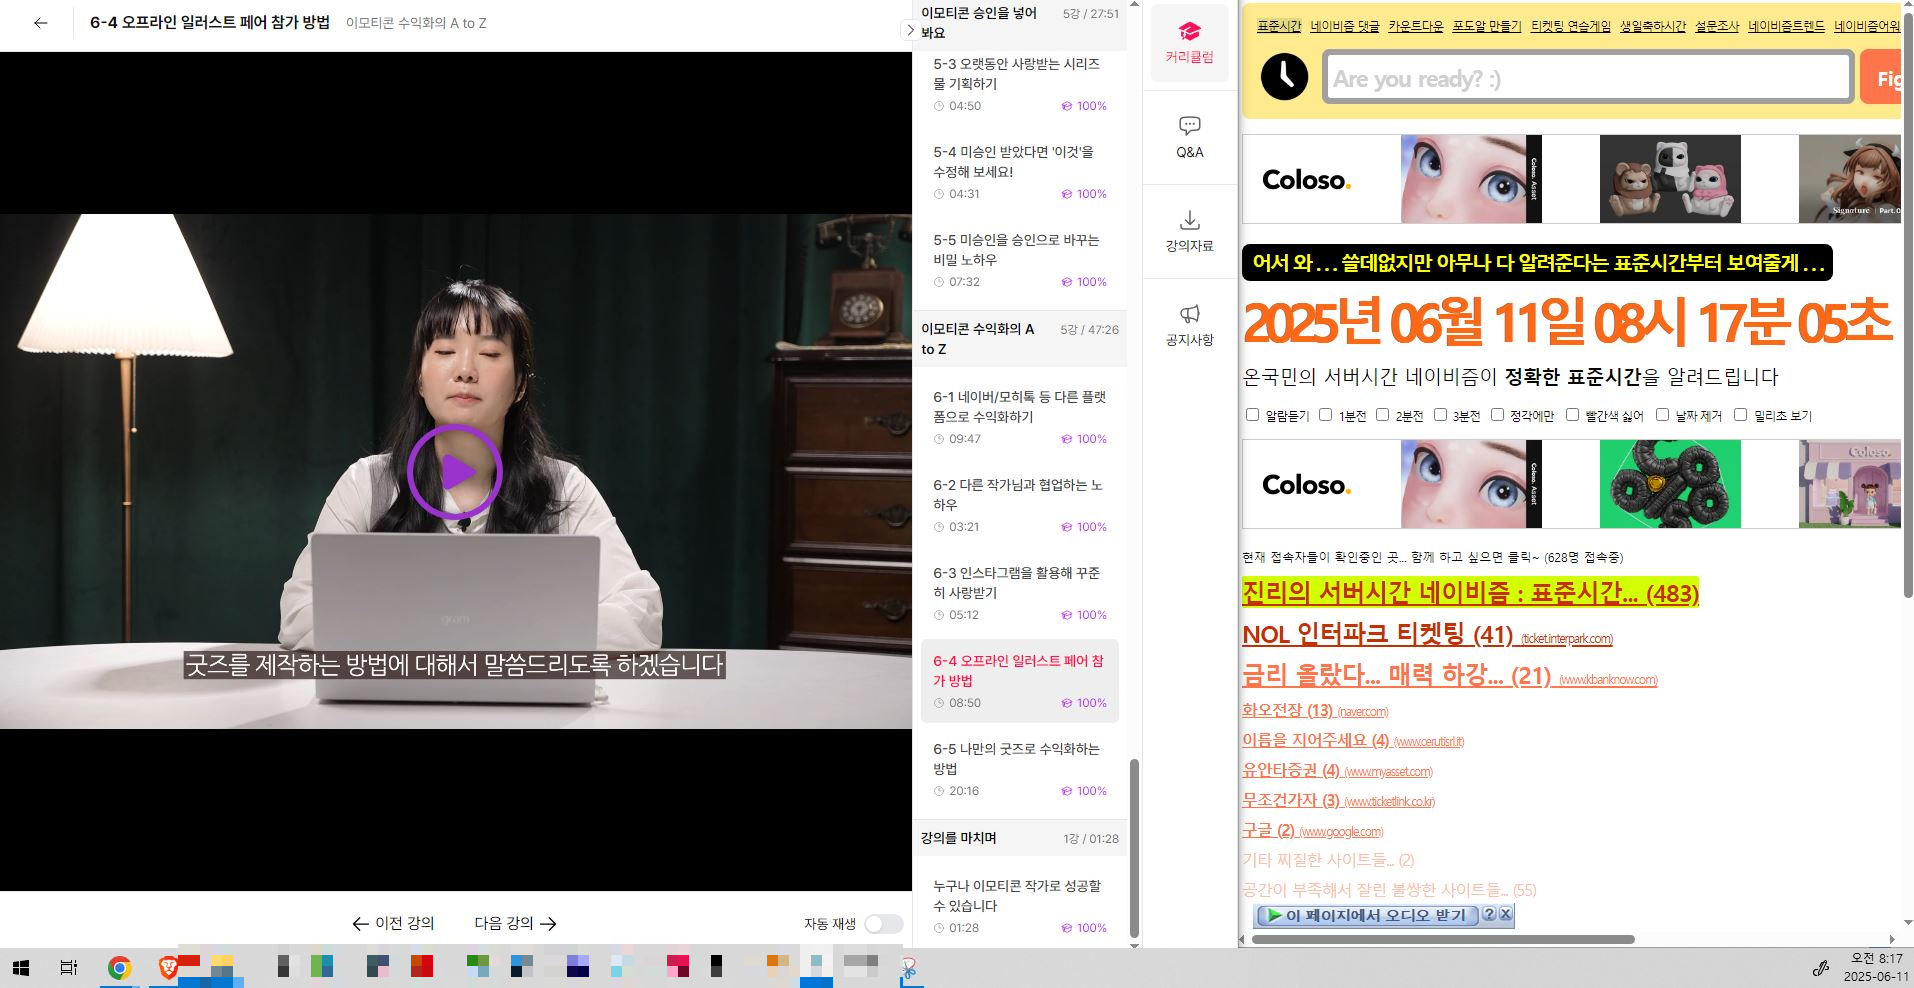The image size is (1914, 988).
Task: Open the 표준시간 tab link
Action: coord(1279,26)
